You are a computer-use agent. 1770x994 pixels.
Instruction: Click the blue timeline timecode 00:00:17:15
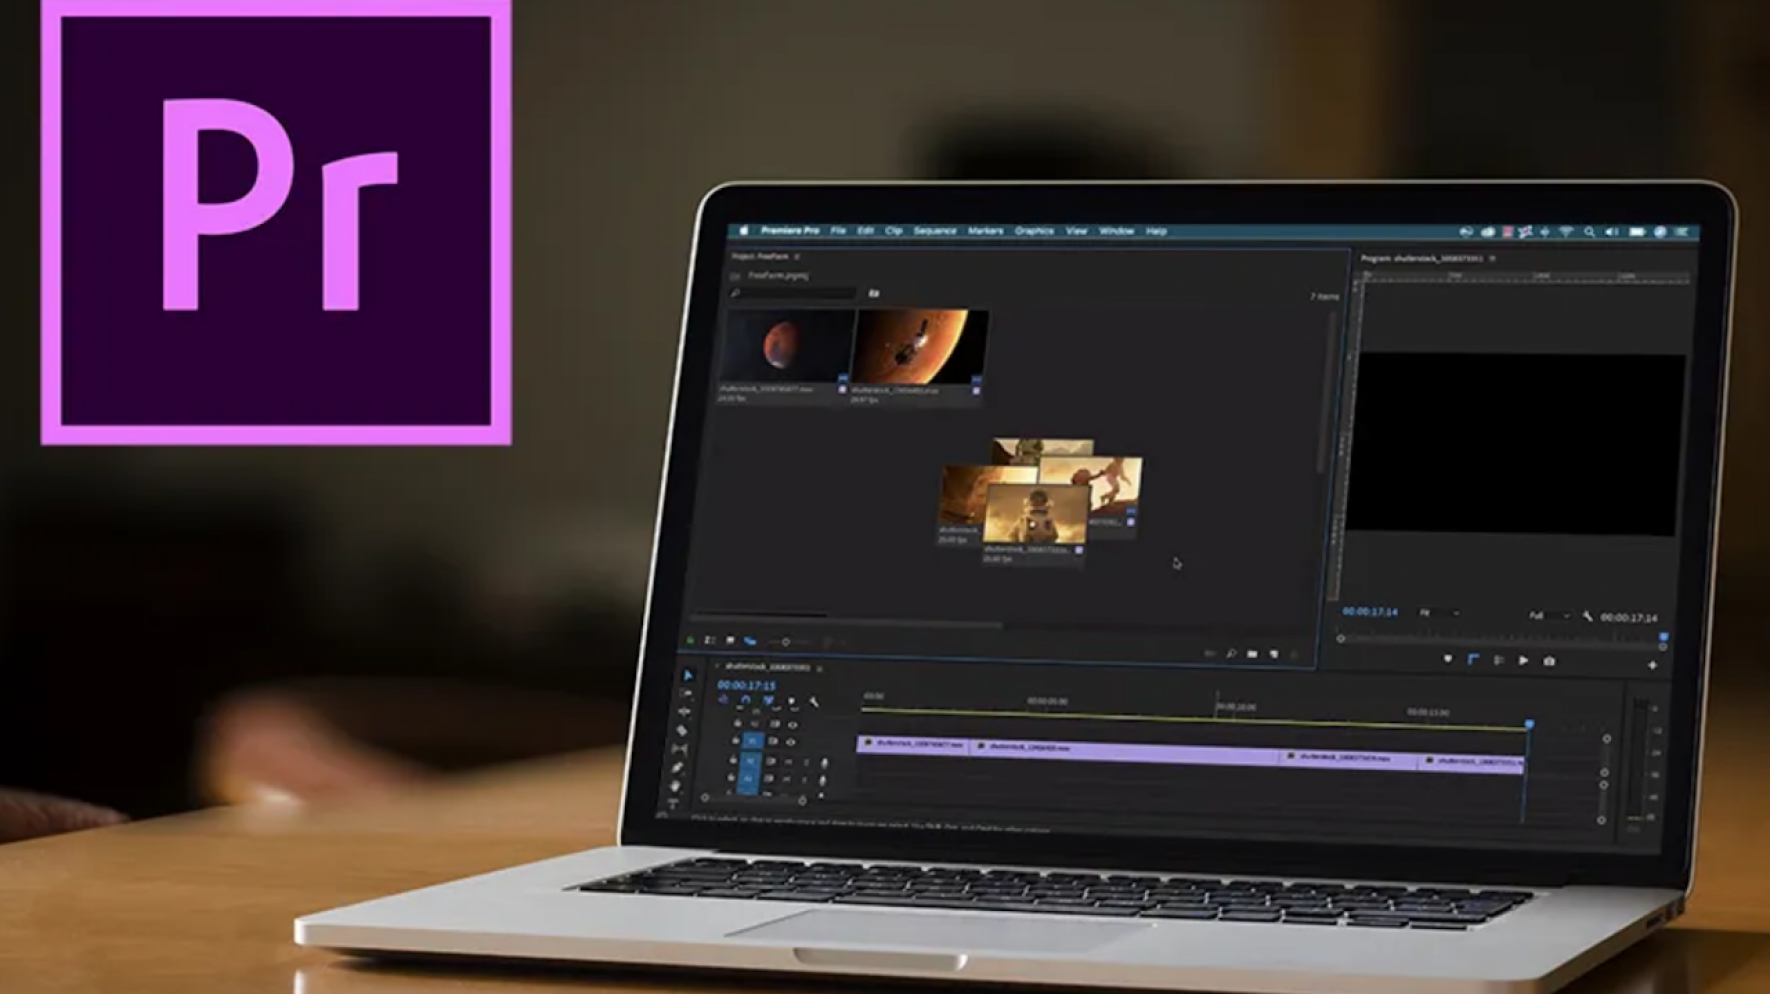[746, 685]
